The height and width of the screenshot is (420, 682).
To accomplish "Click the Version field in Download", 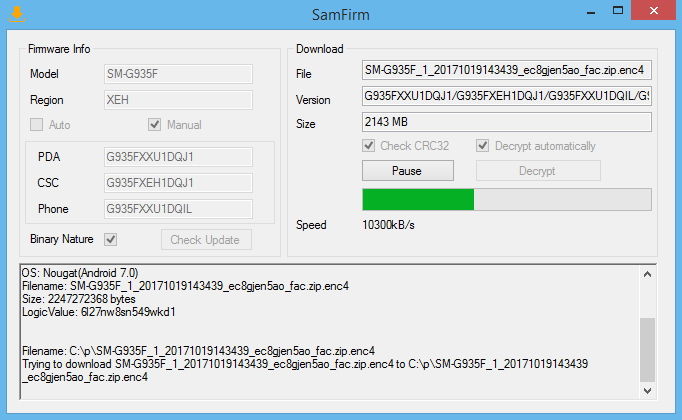I will (x=507, y=96).
